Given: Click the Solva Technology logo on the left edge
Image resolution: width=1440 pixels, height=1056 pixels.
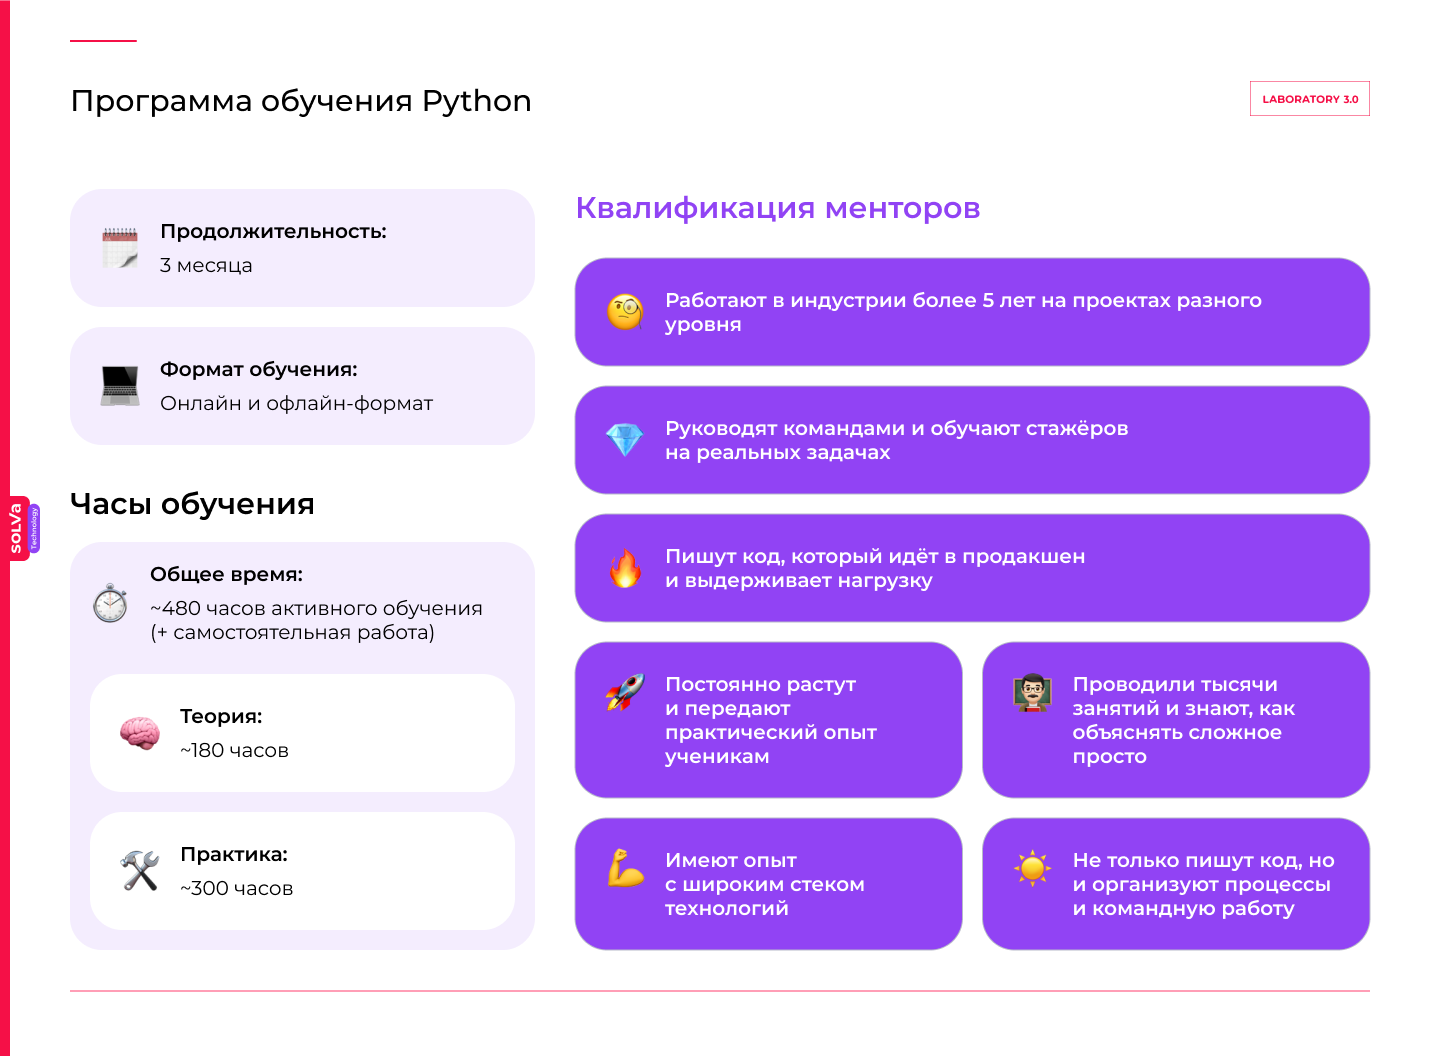Looking at the screenshot, I should coord(25,528).
